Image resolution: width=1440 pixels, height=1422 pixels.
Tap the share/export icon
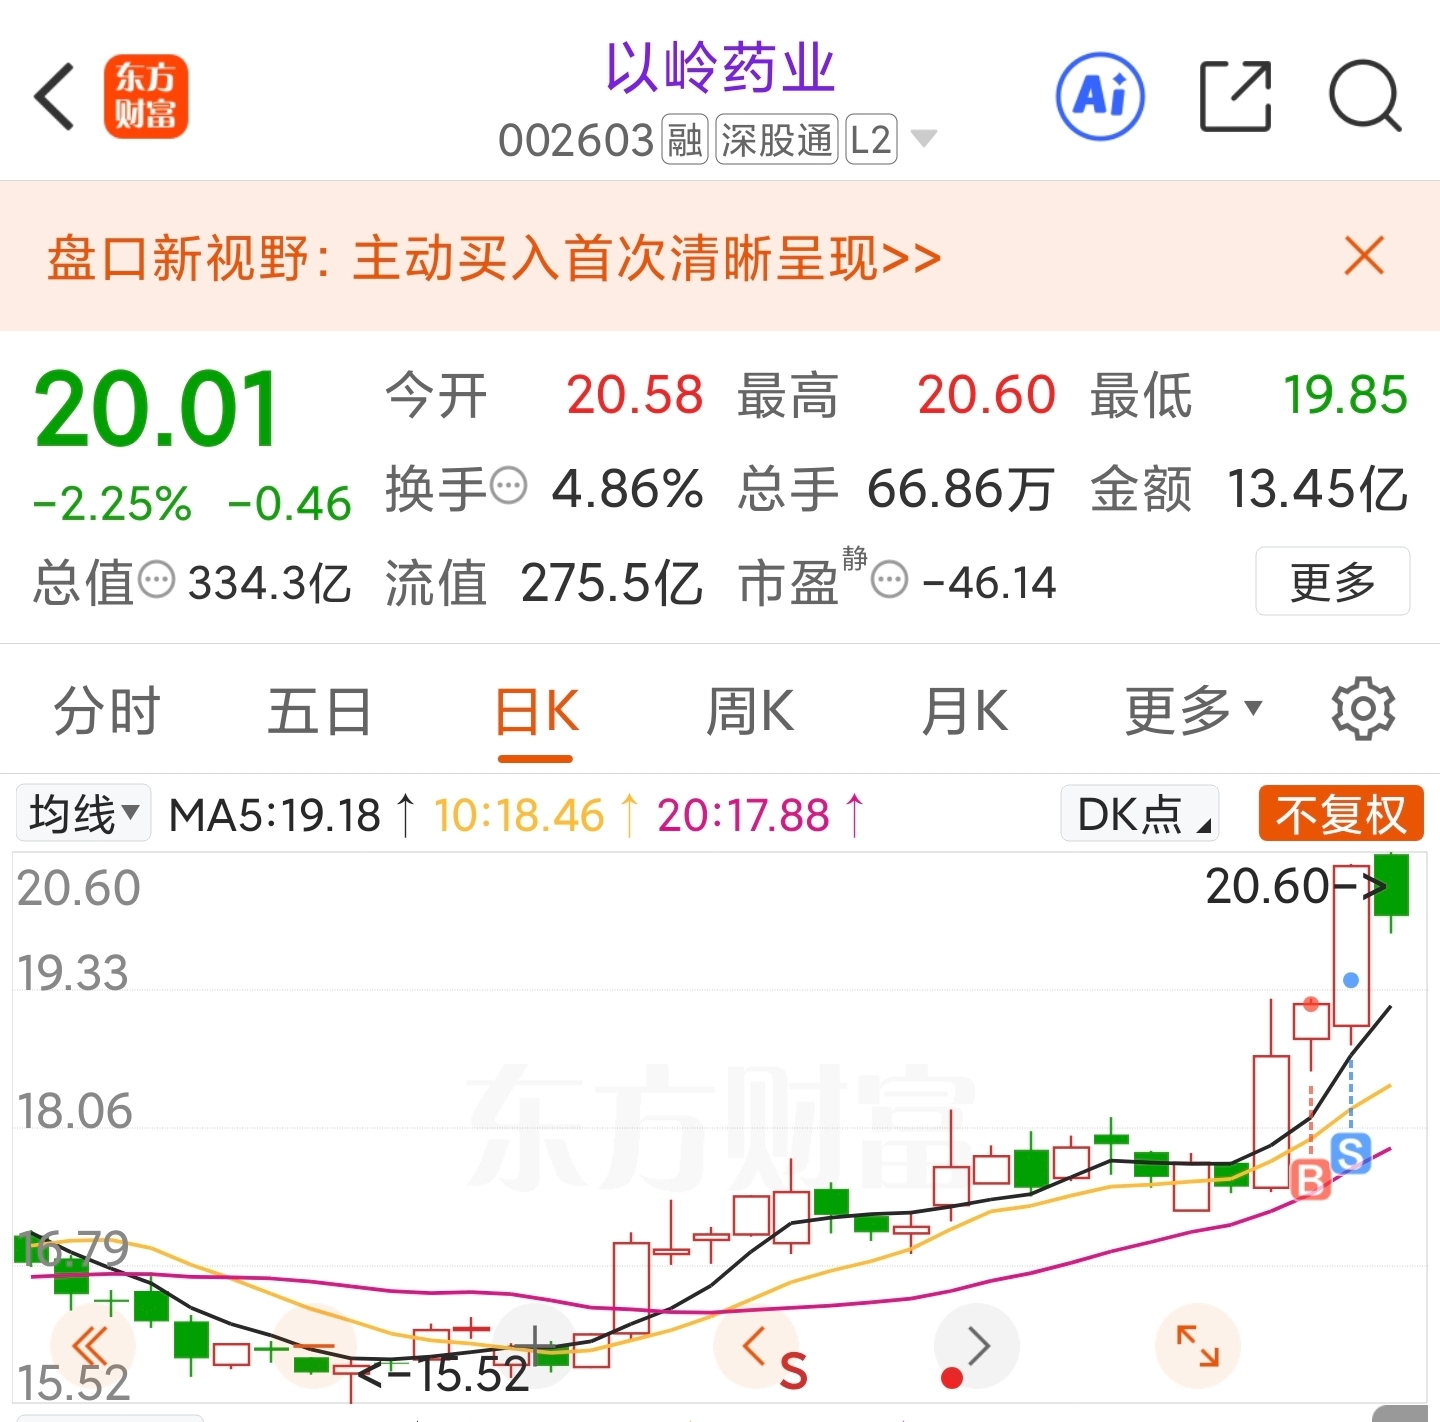tap(1236, 96)
